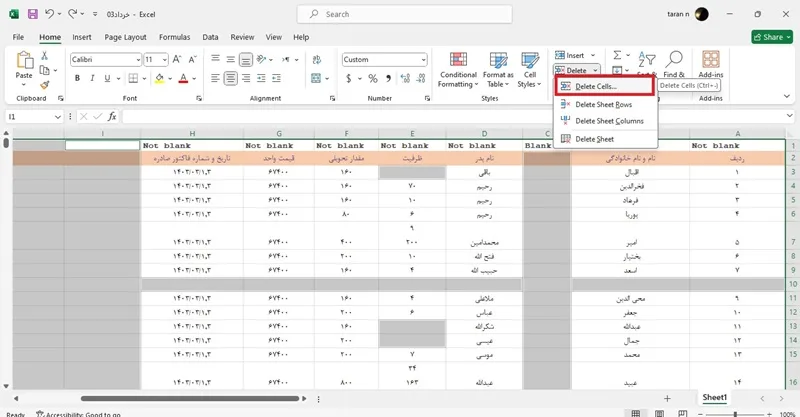Click the green Share button
This screenshot has width=800, height=417.
click(x=772, y=37)
